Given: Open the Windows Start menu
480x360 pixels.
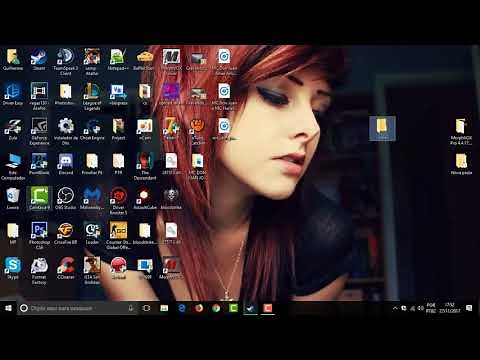Looking at the screenshot, I should coord(8,308).
